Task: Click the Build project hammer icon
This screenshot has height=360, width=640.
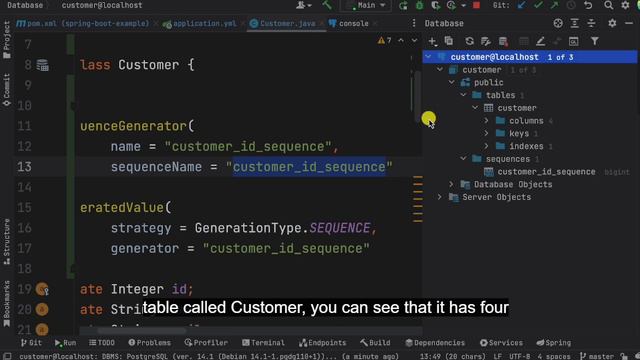Action: pos(327,5)
